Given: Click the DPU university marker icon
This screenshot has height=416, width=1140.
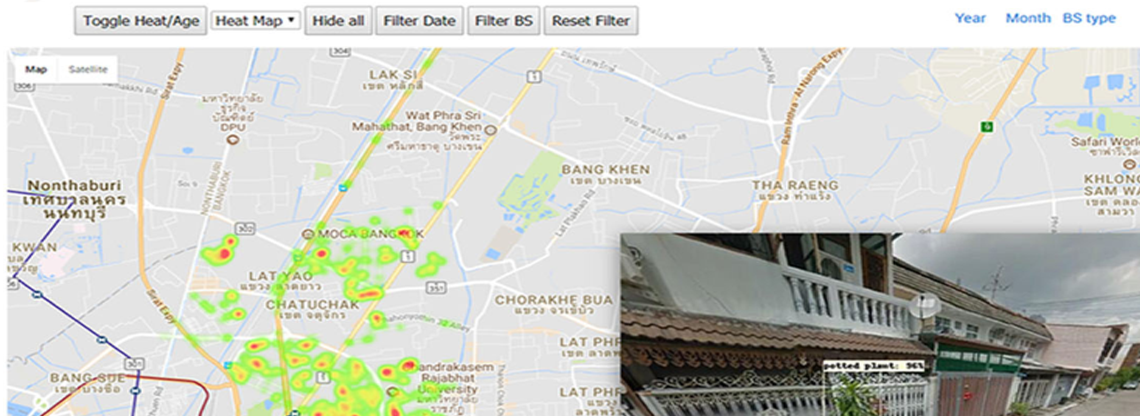Looking at the screenshot, I should (x=233, y=139).
